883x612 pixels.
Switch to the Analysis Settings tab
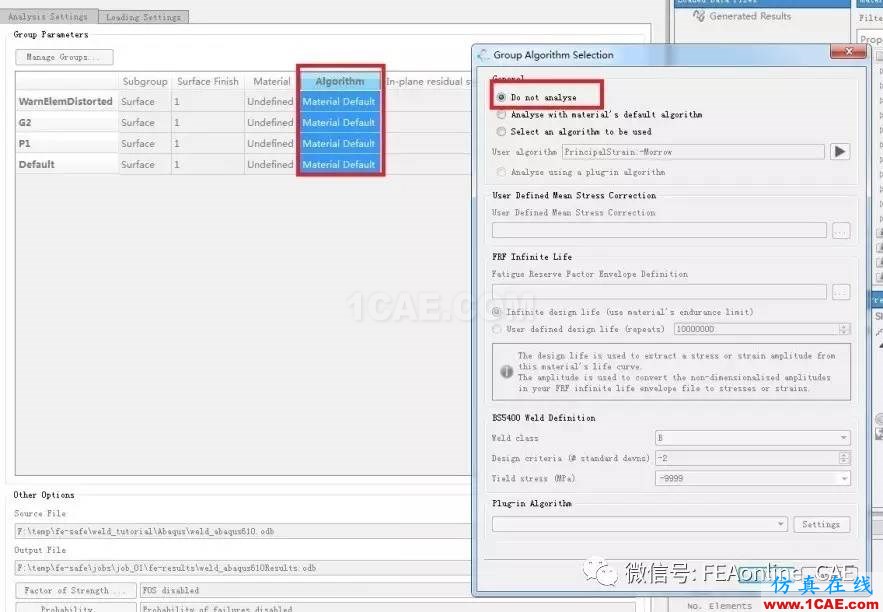pyautogui.click(x=48, y=17)
